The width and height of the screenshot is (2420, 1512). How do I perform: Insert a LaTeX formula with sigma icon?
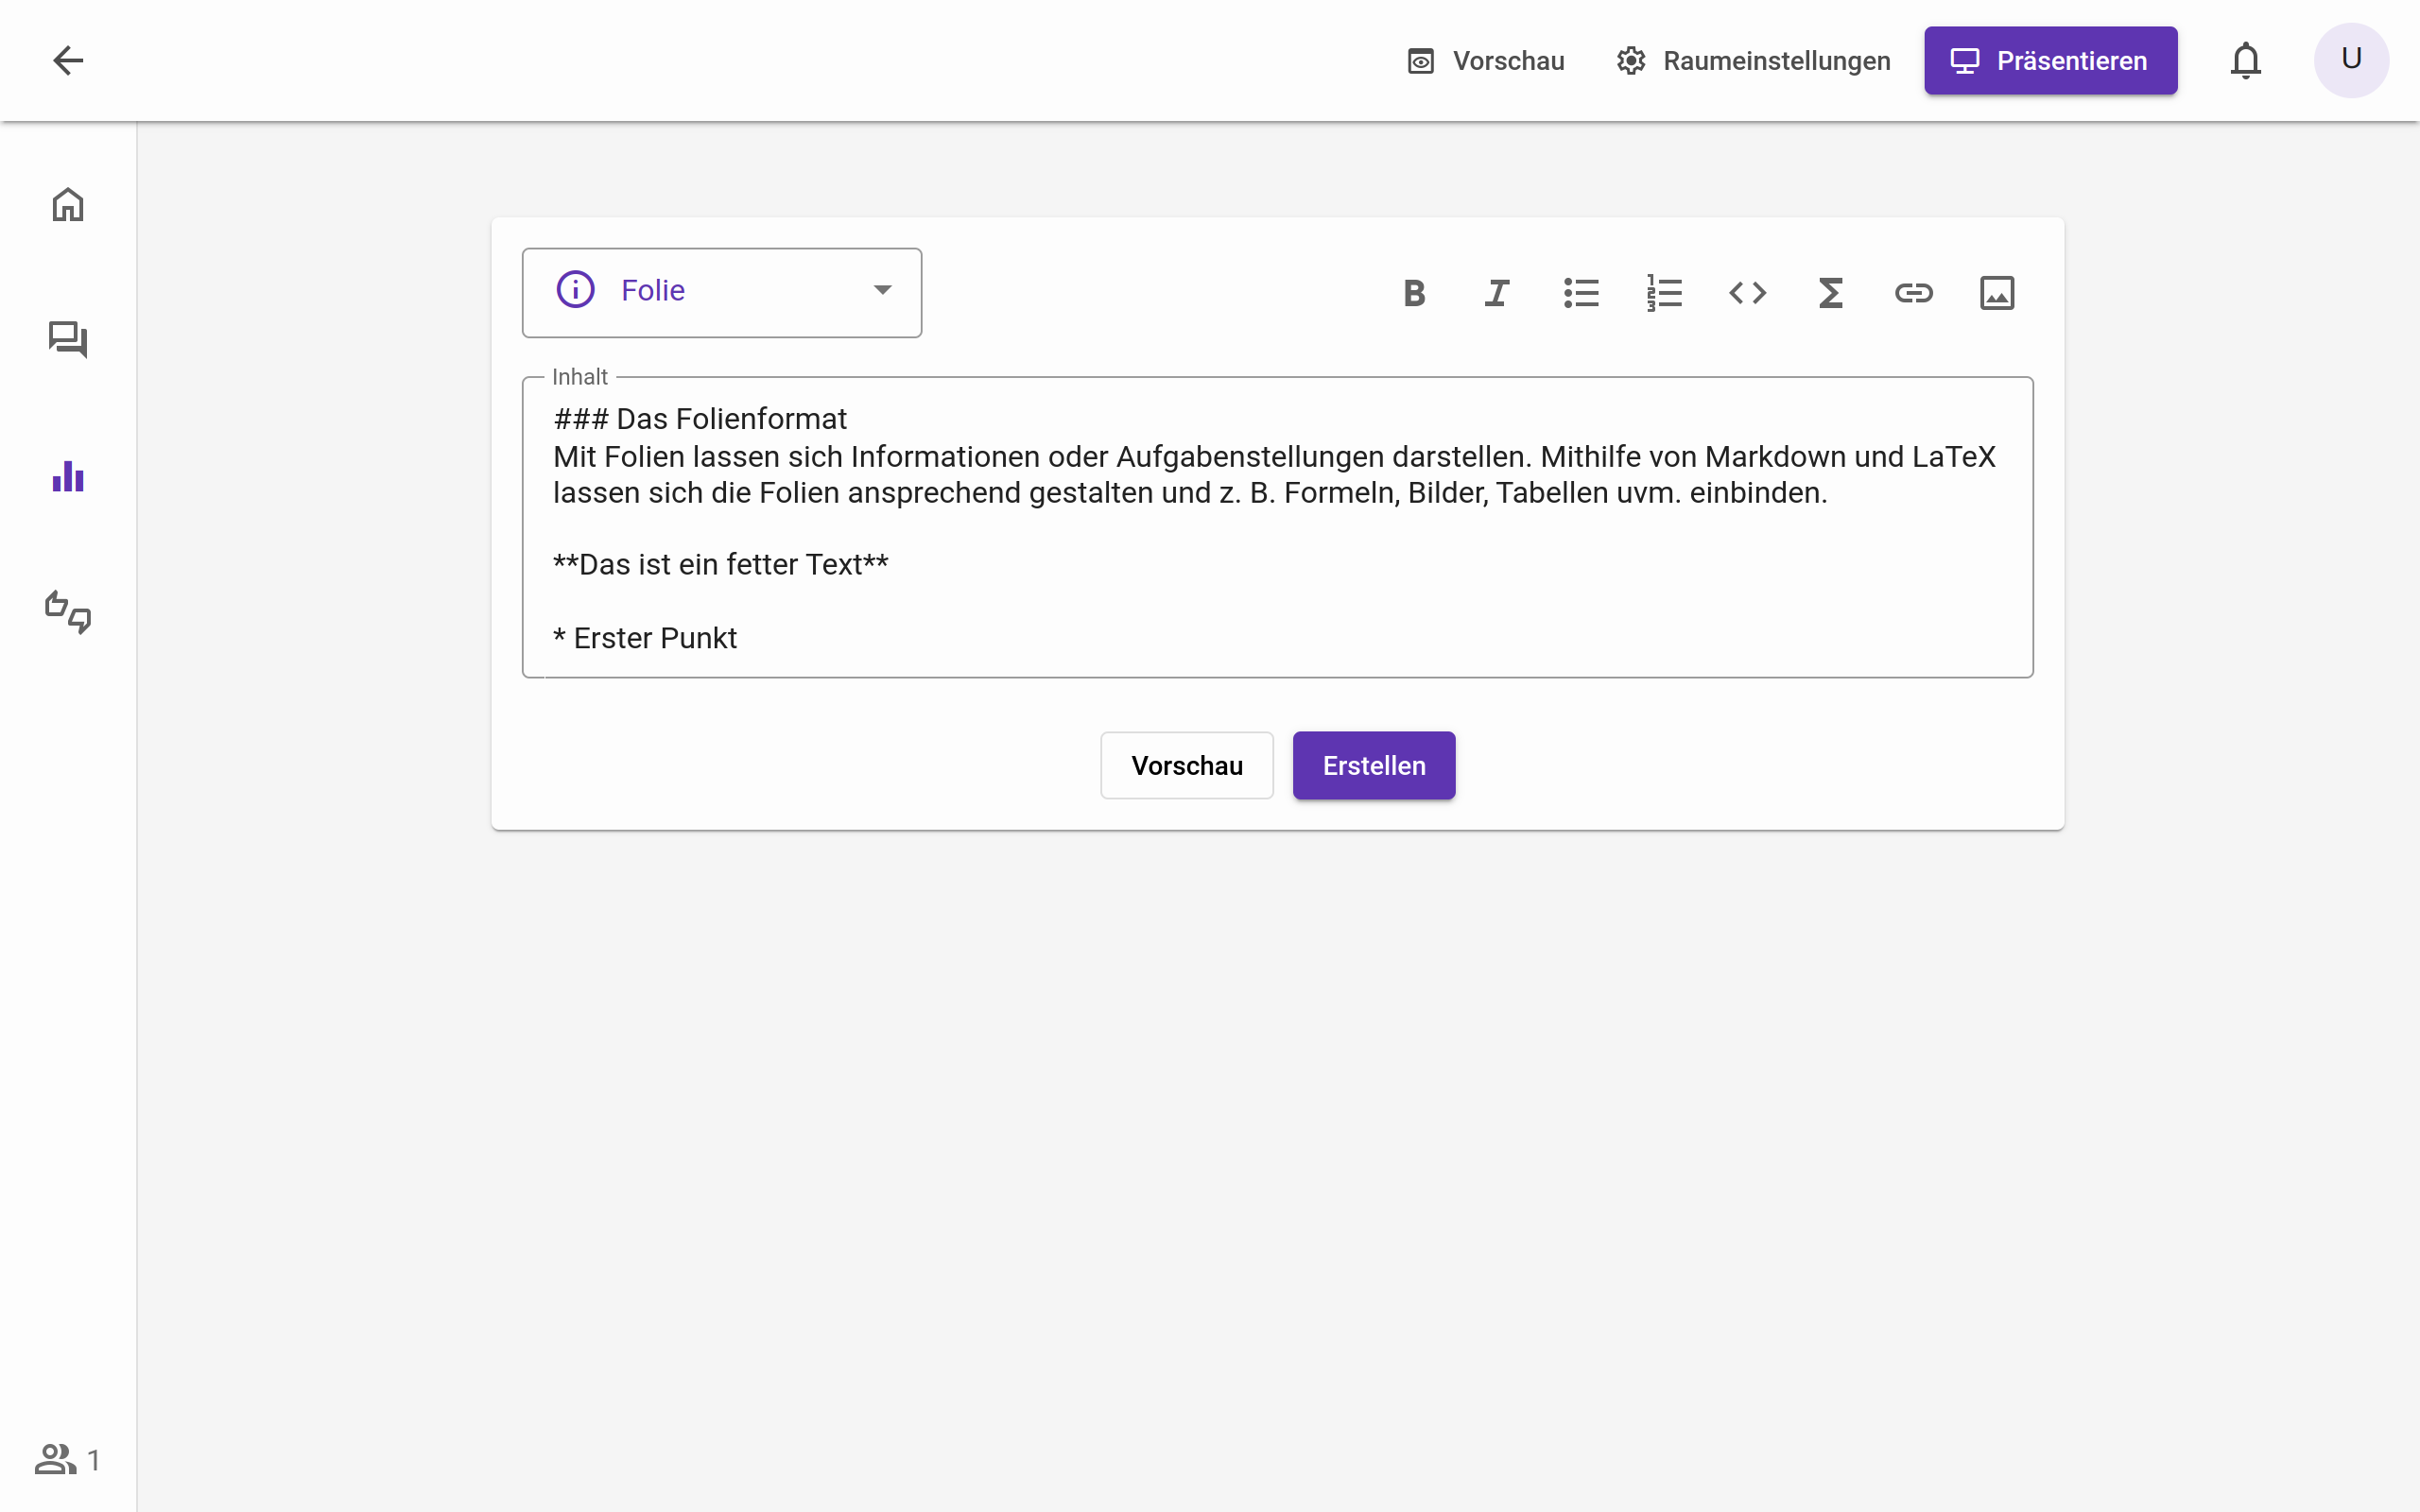(1830, 293)
